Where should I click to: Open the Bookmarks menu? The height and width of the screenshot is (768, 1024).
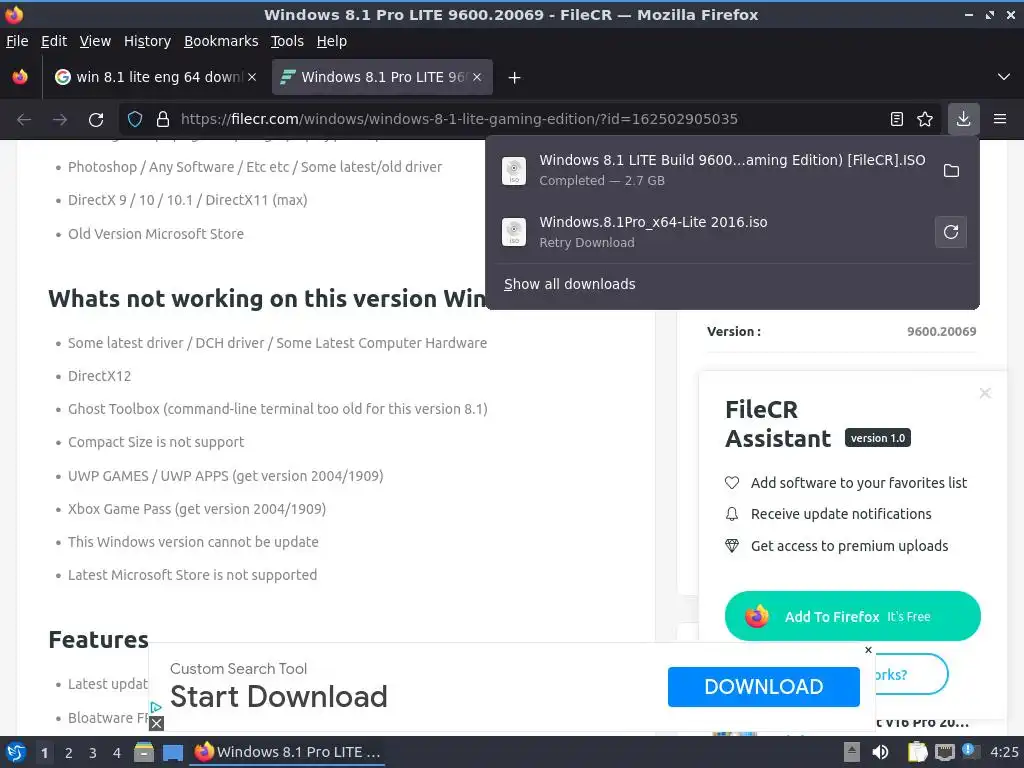221,41
